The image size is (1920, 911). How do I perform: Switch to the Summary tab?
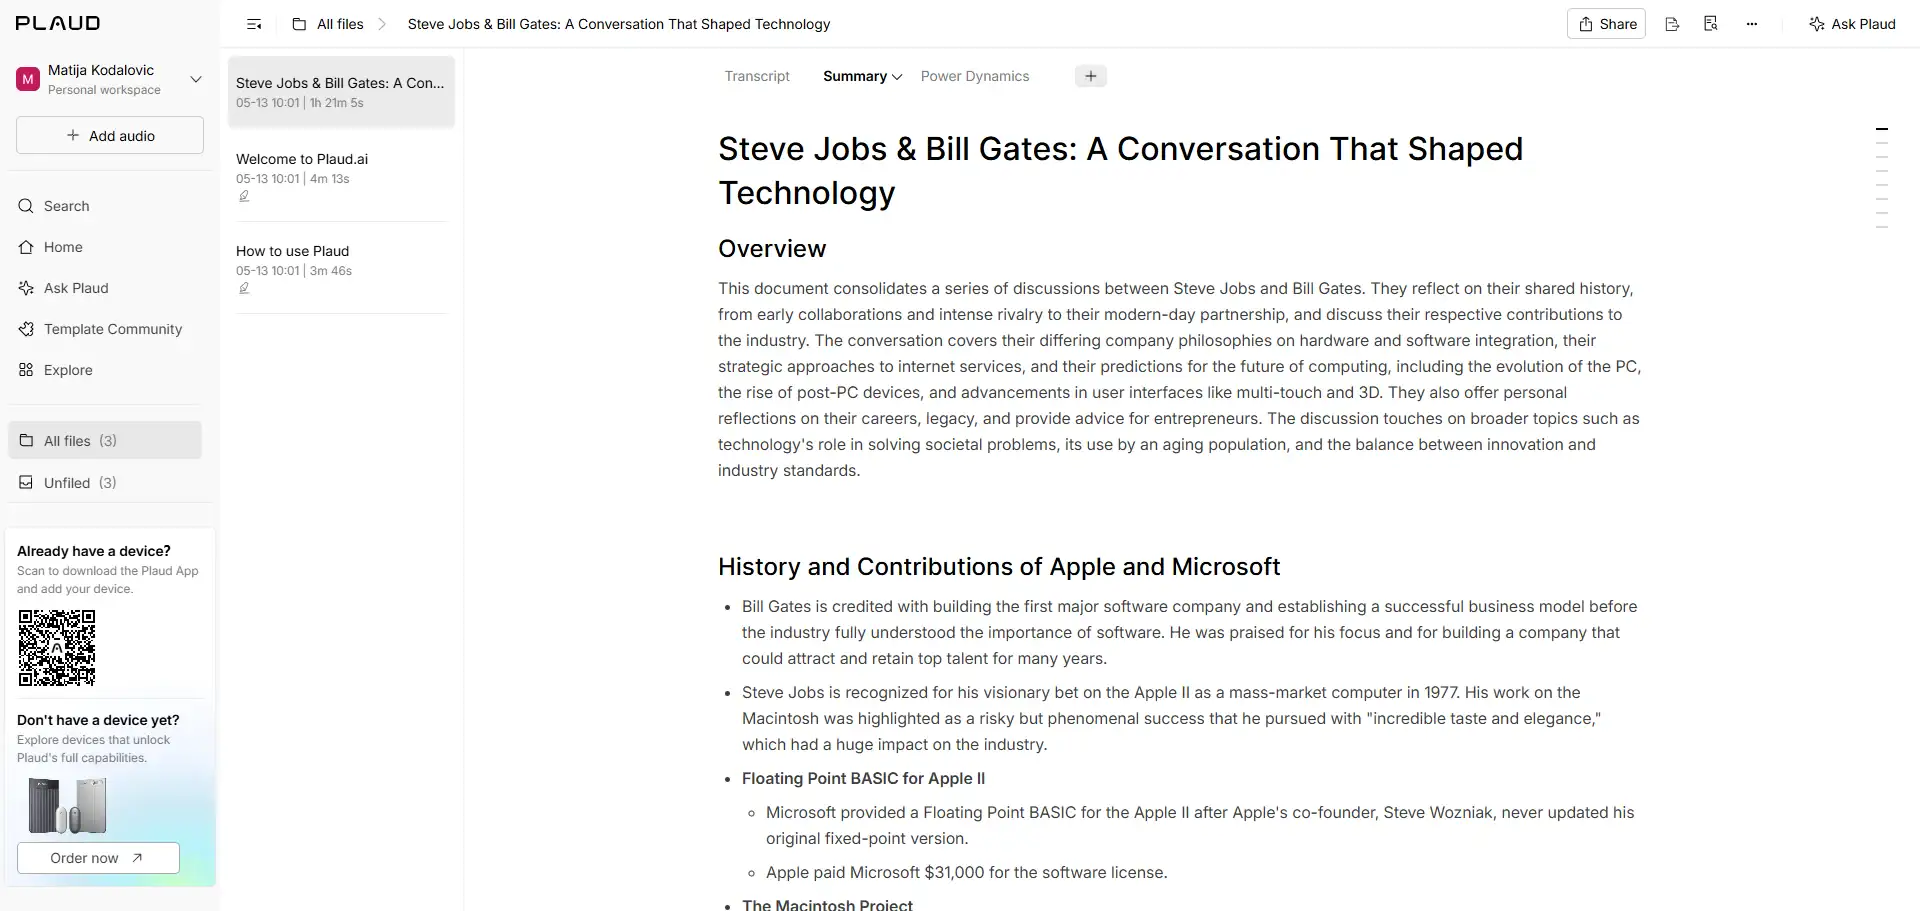click(855, 76)
